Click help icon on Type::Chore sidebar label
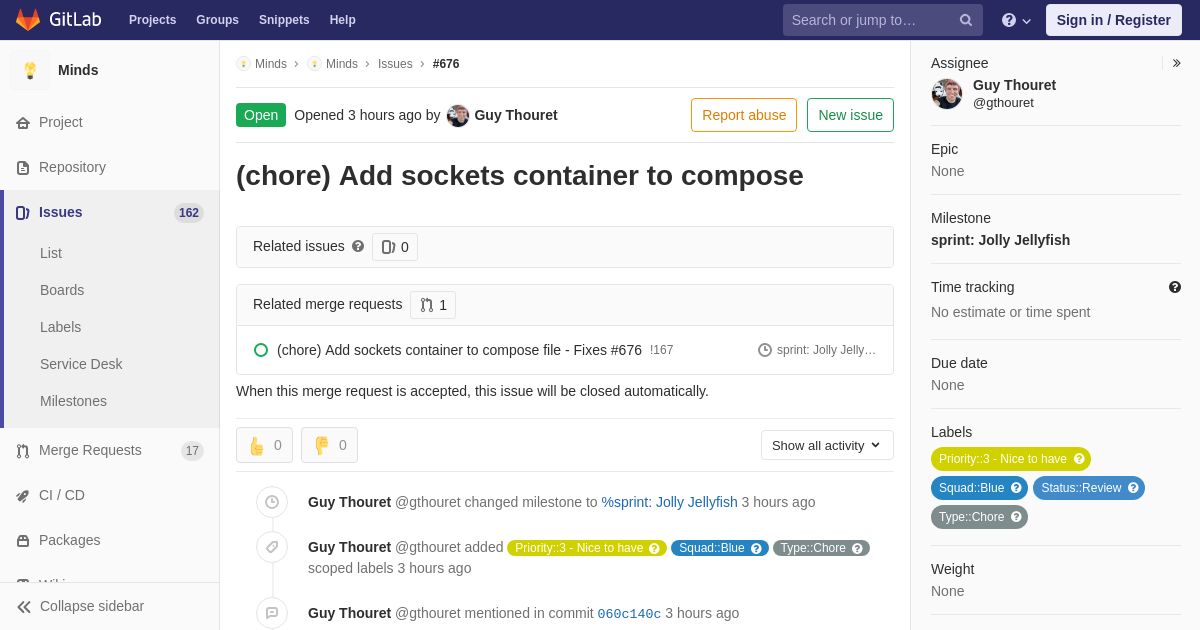The width and height of the screenshot is (1200, 630). [x=1016, y=517]
